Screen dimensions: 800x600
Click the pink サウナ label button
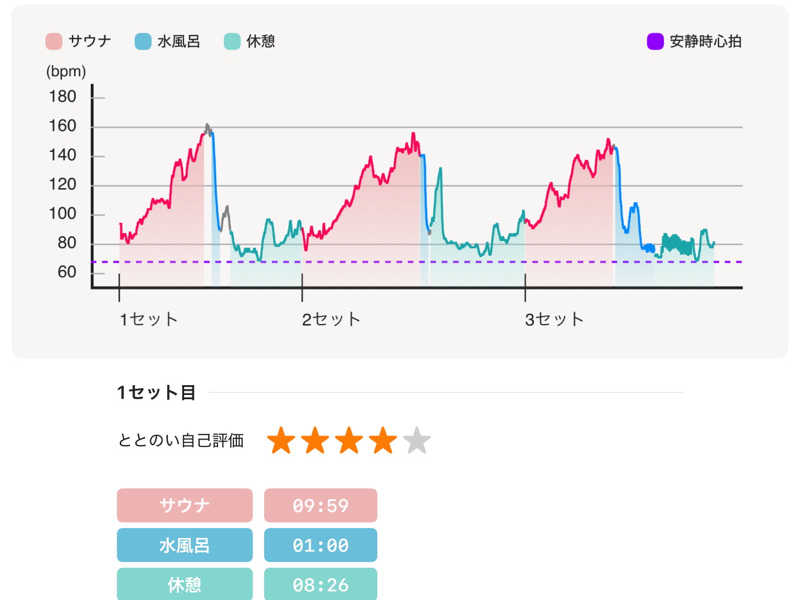point(185,505)
